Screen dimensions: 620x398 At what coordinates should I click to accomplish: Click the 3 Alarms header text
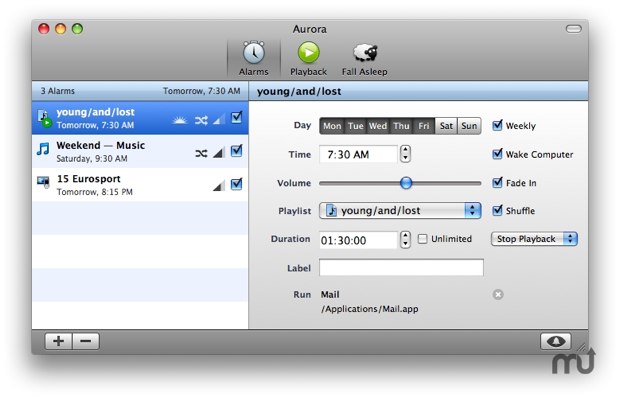[x=58, y=91]
